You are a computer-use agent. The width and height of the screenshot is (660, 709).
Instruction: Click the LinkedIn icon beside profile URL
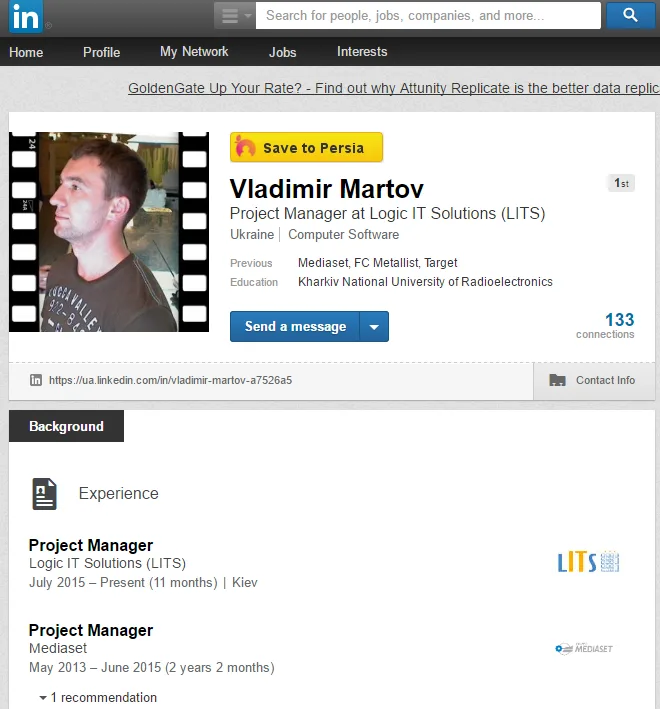click(x=36, y=380)
